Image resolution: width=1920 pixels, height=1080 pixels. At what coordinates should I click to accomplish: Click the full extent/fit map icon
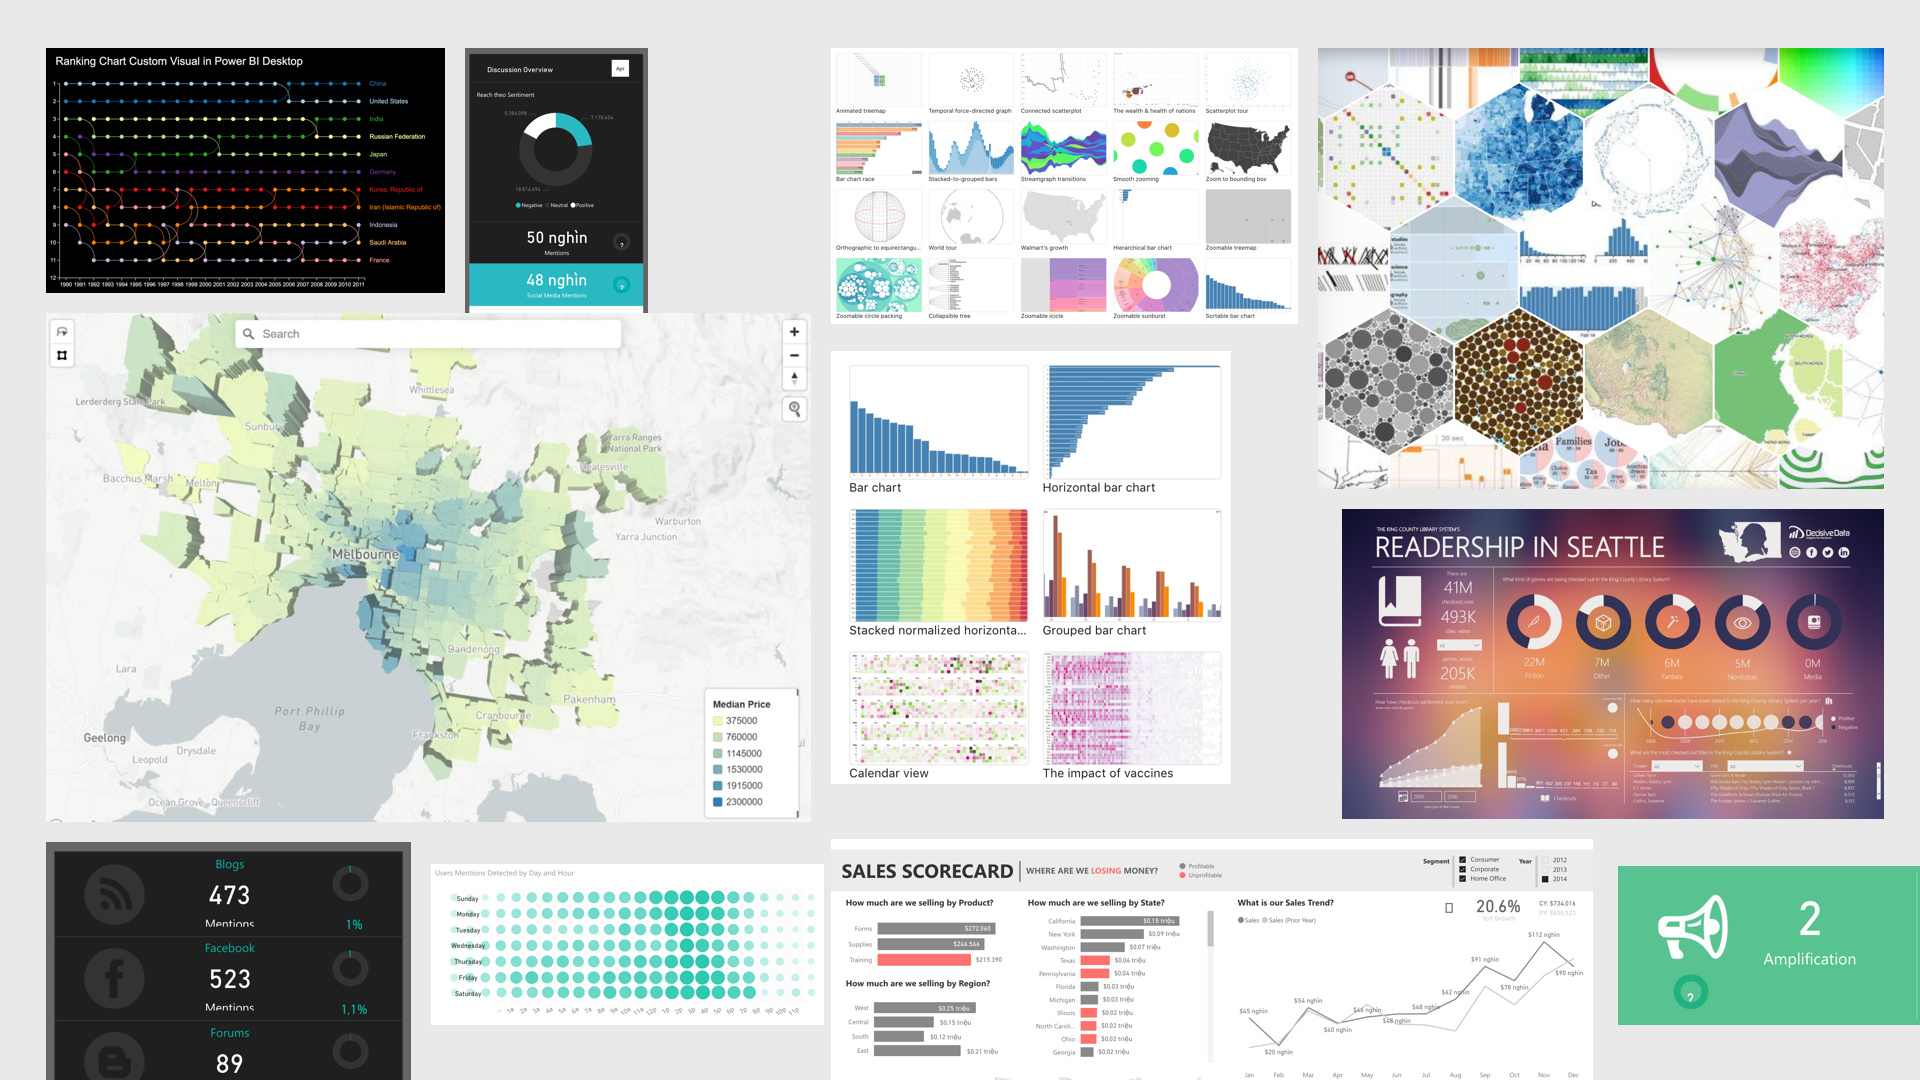(x=62, y=356)
